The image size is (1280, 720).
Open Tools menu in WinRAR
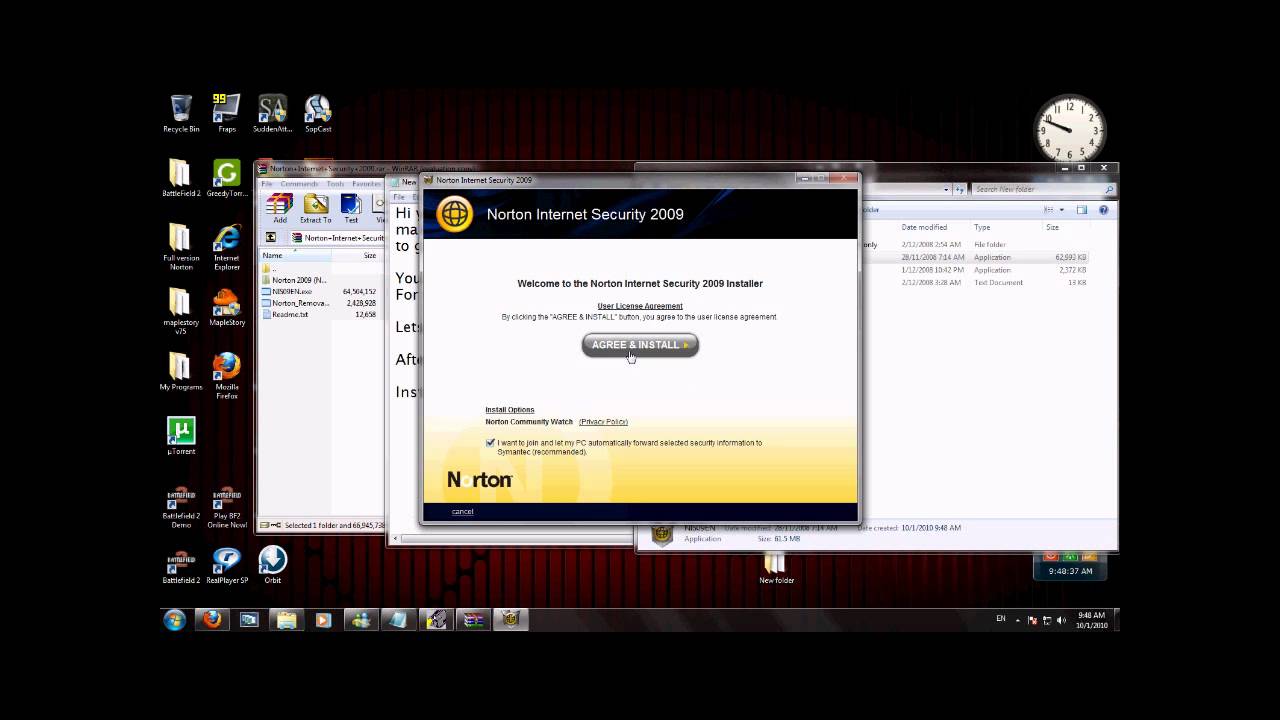click(x=335, y=184)
